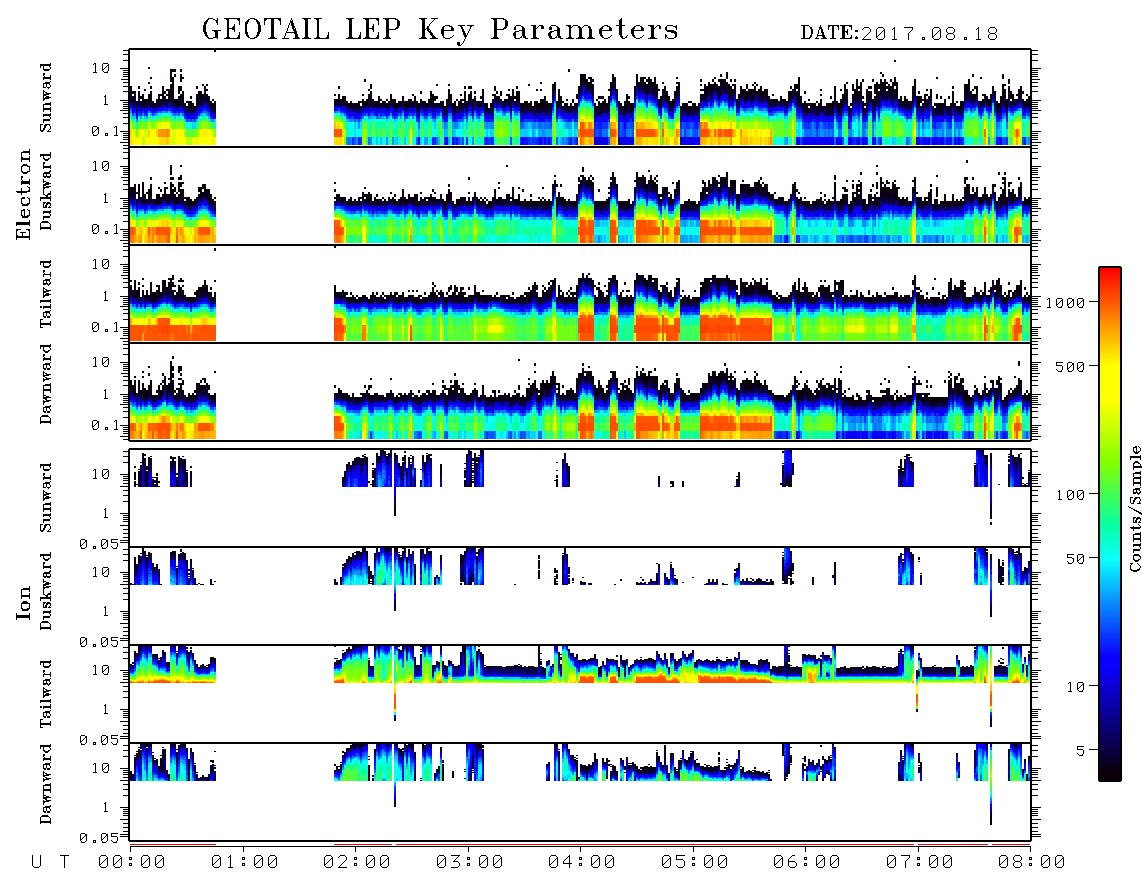Click the "04:00" time tick label

click(x=582, y=863)
